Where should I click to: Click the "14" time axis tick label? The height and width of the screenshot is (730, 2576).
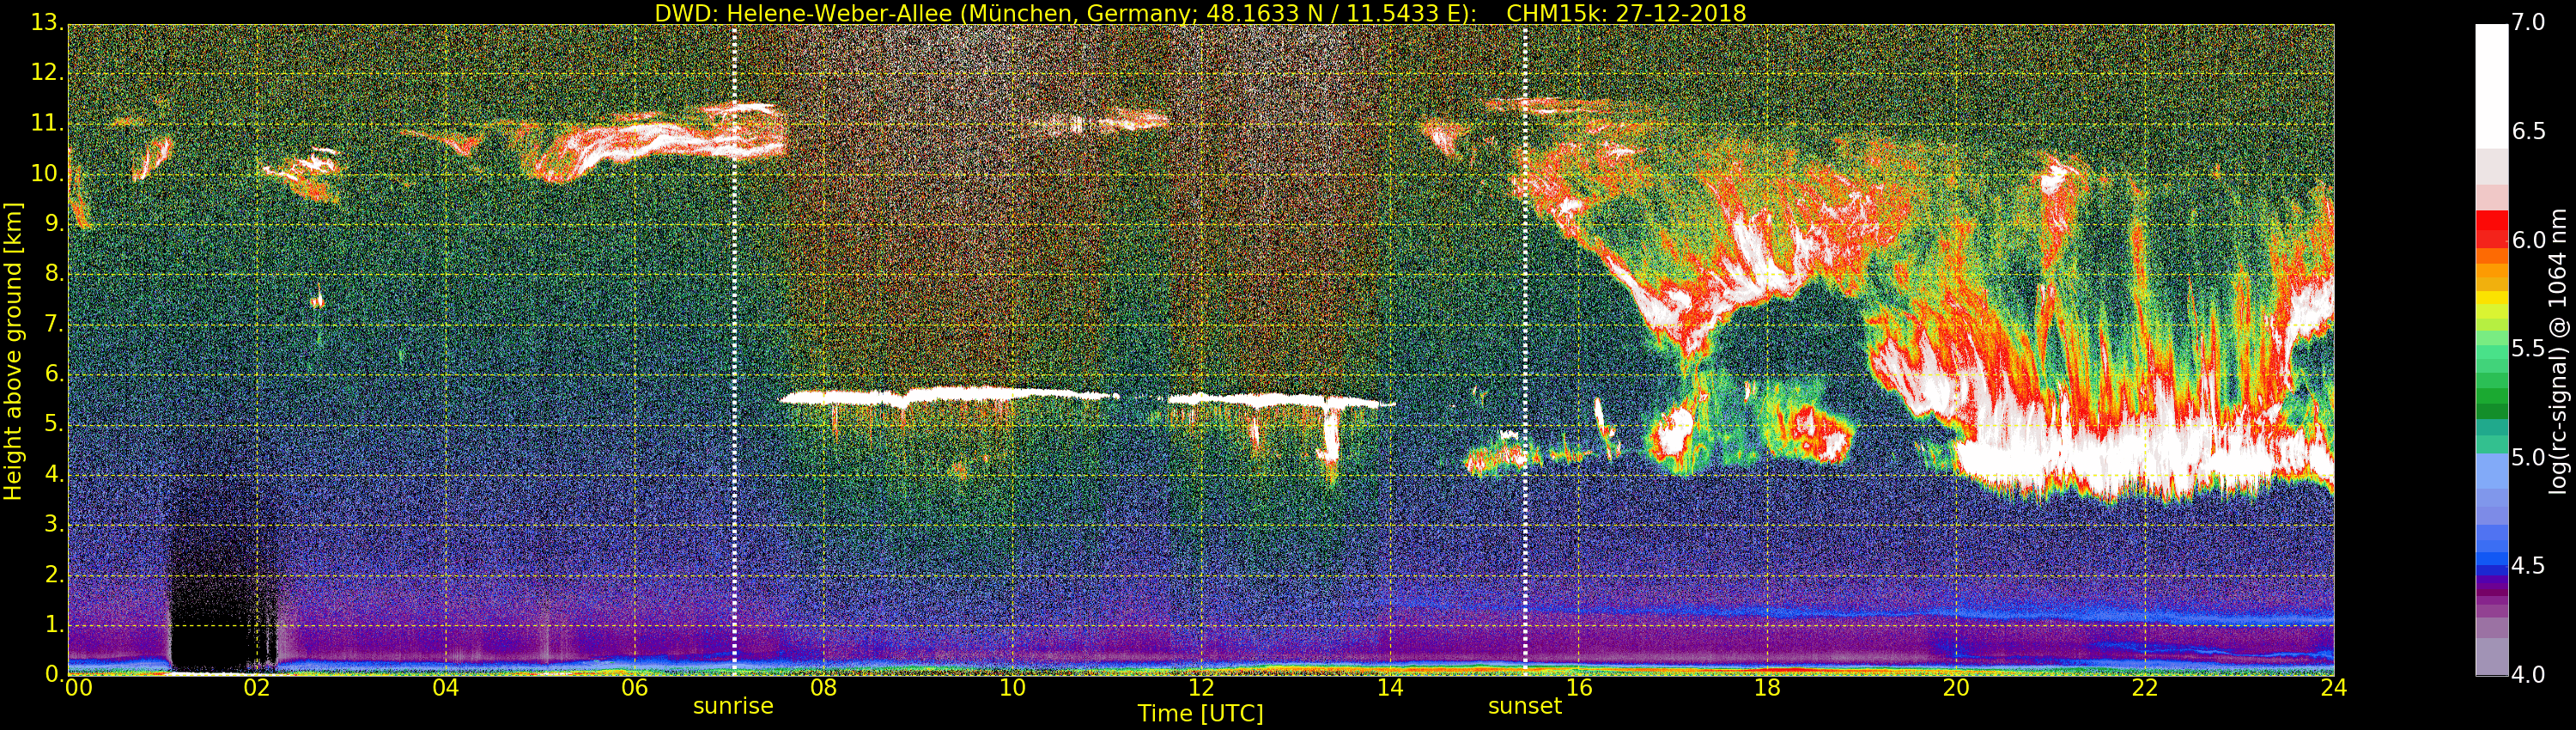click(x=1390, y=688)
